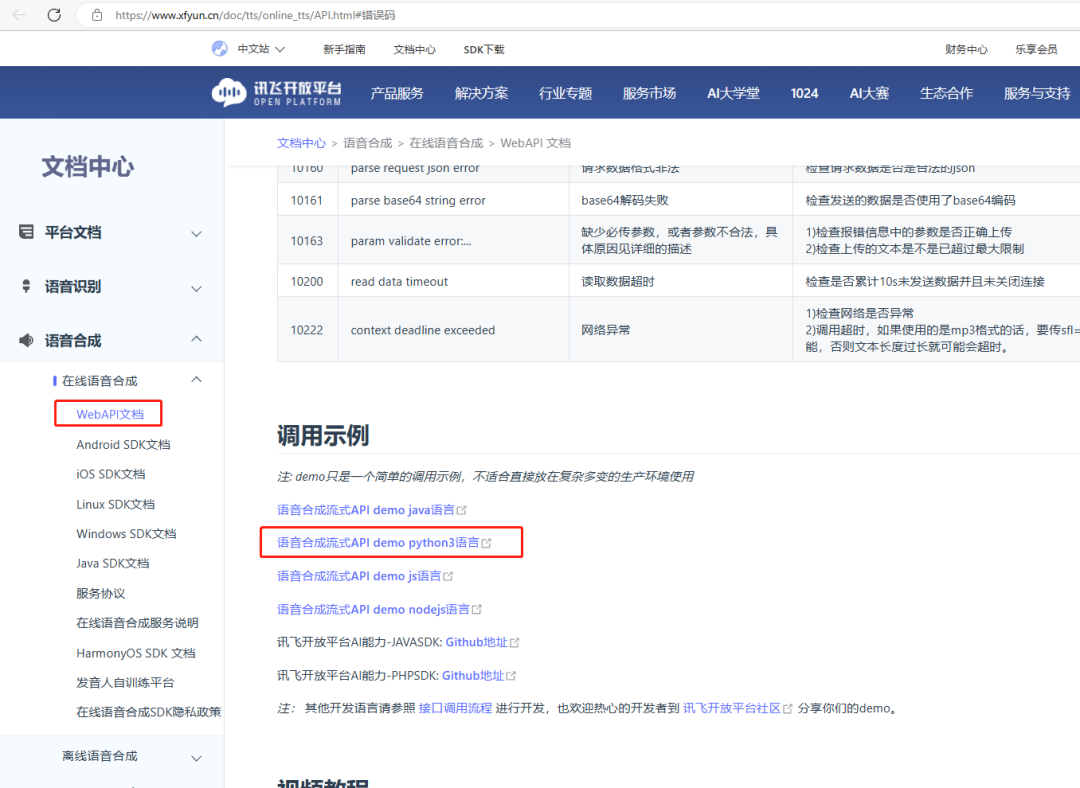Open 语音合成流式API demo java语言 link
The width and height of the screenshot is (1080, 788).
coord(366,510)
